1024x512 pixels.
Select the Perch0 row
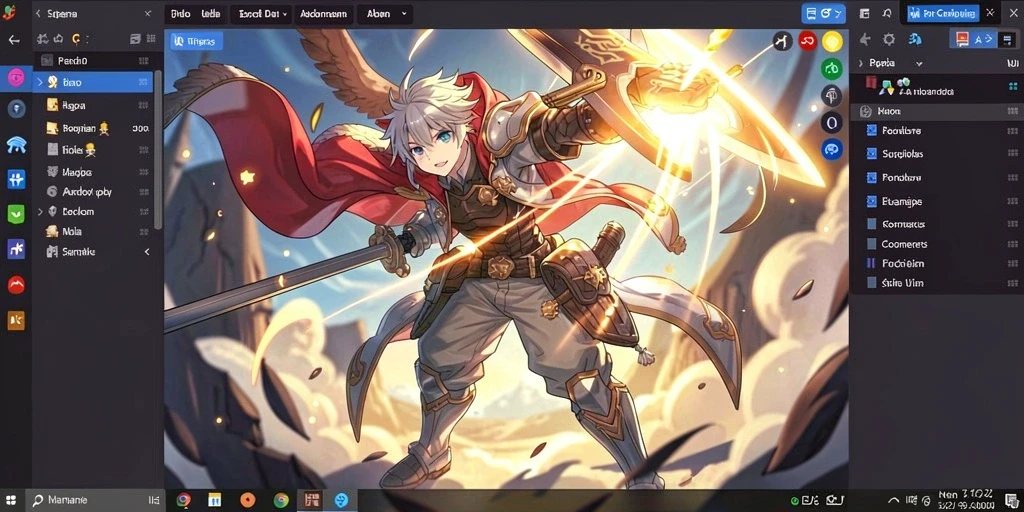coord(93,61)
